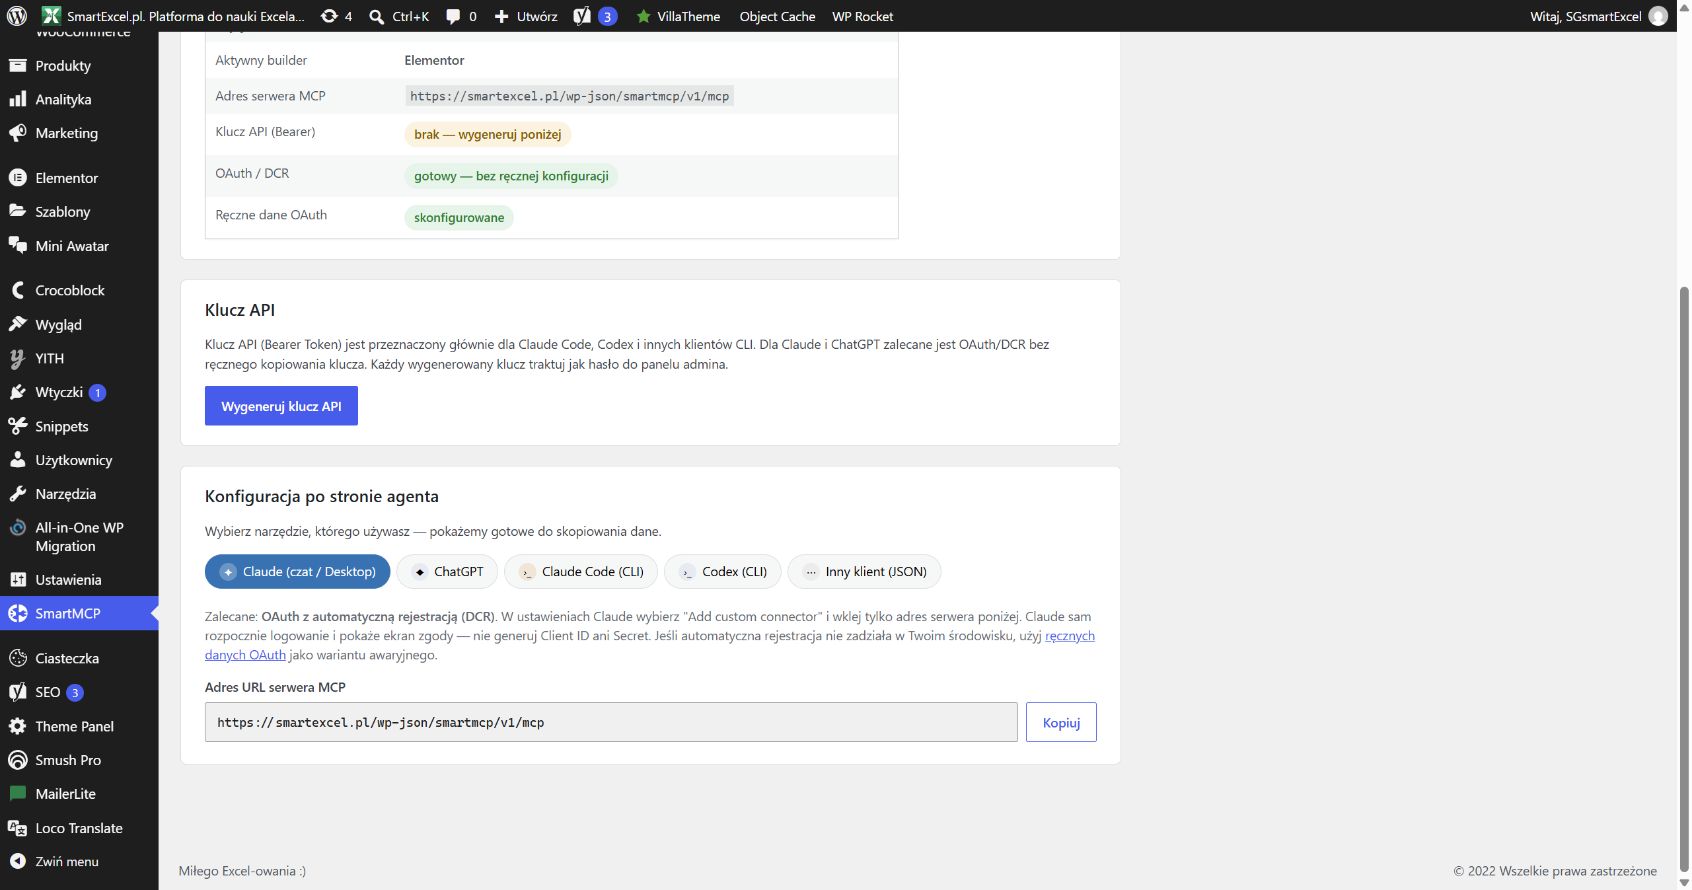Click the Wygeneruj klucz API button
Image resolution: width=1692 pixels, height=890 pixels.
281,406
